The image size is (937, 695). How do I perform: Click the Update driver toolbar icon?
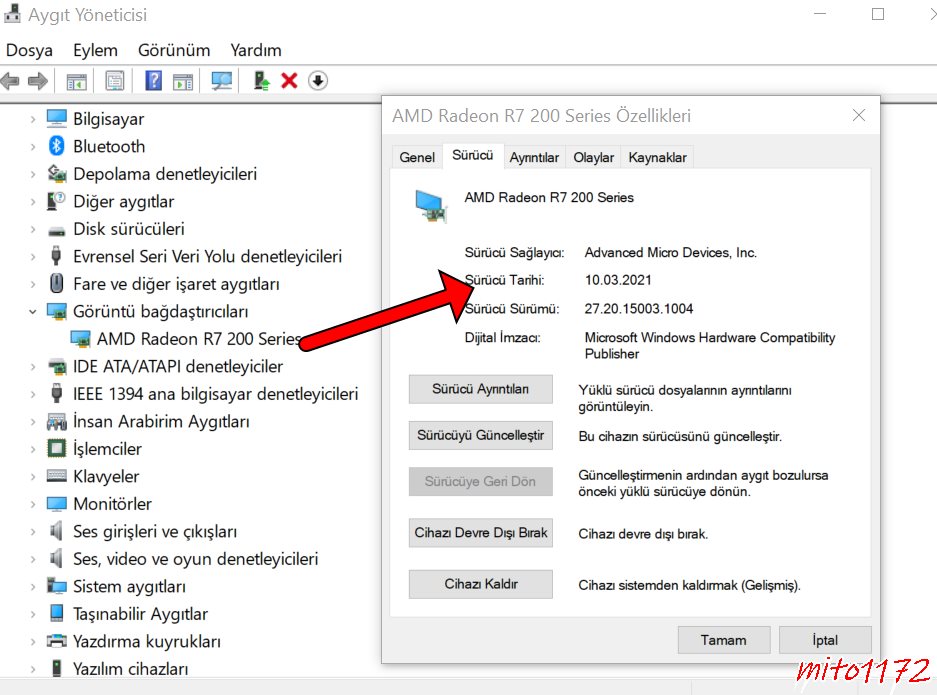[261, 81]
